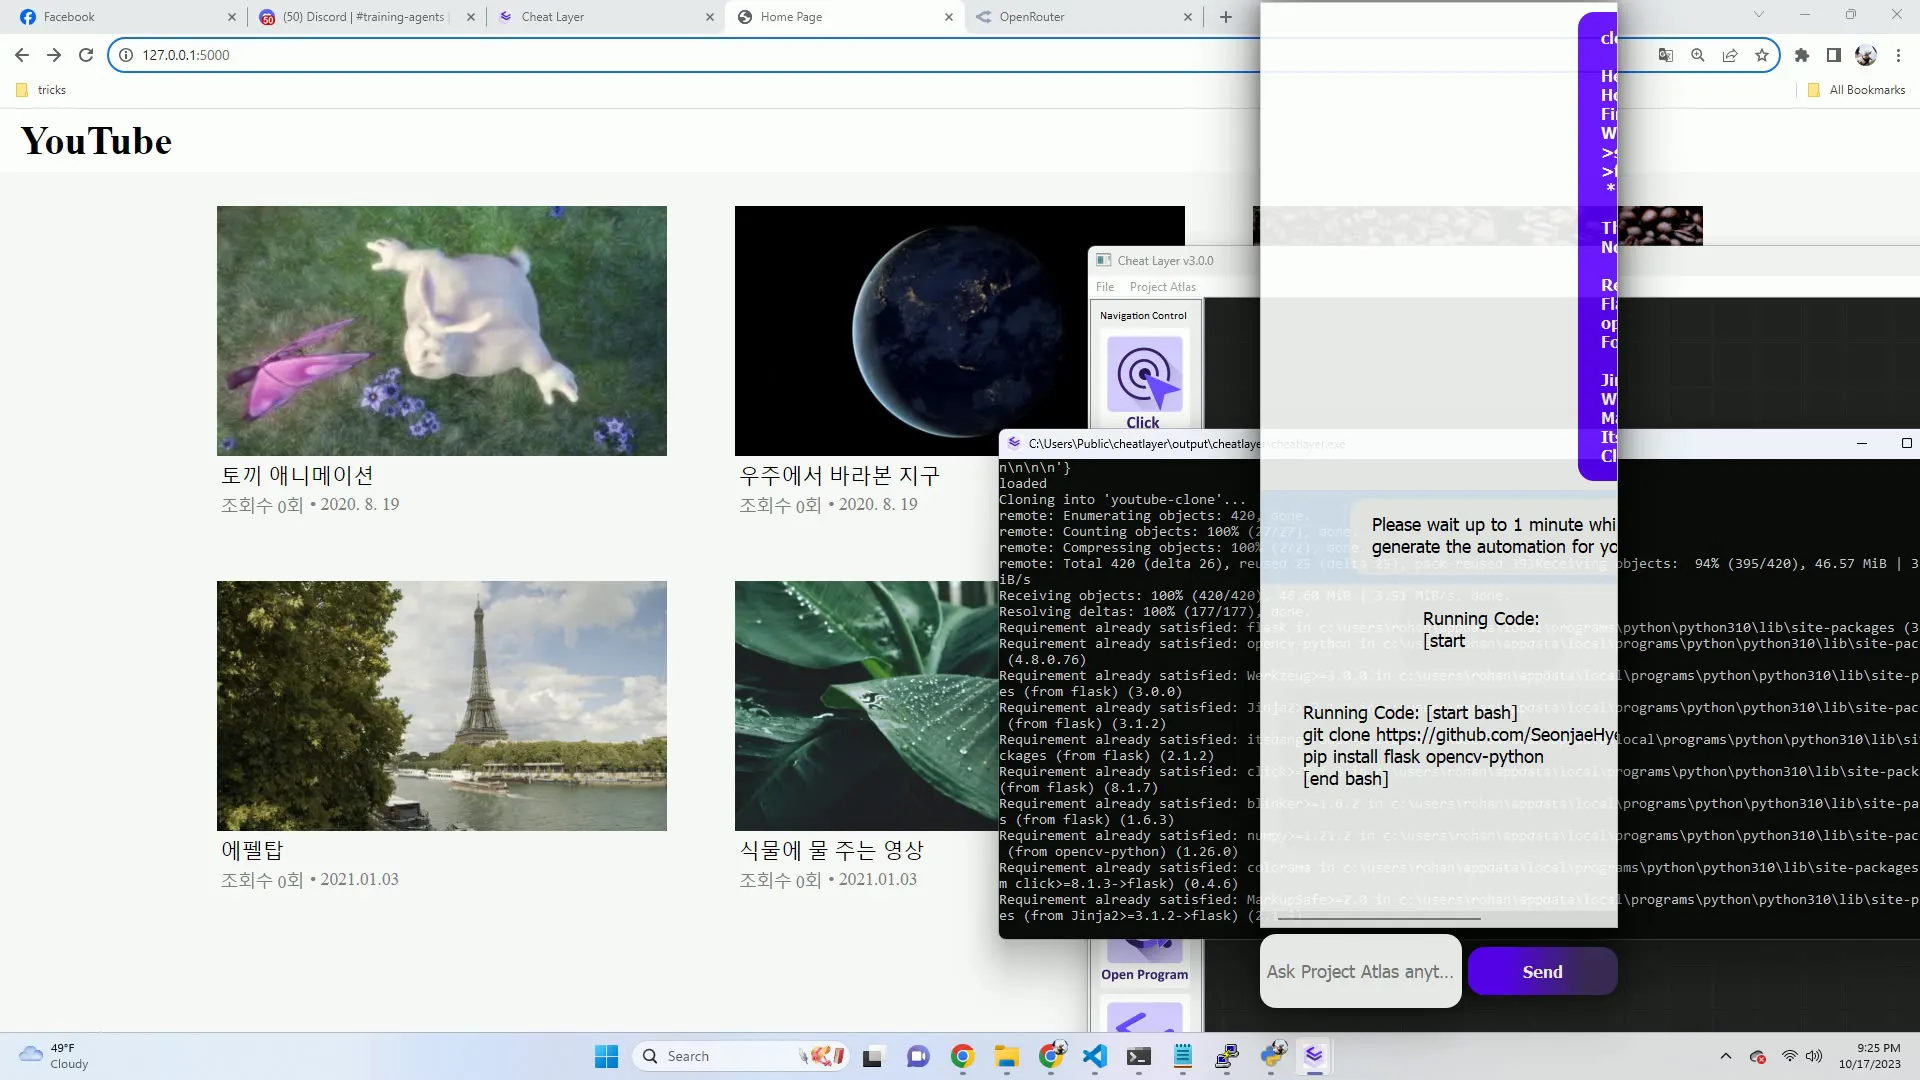Open the File menu in Cheat Layer

pos(1106,286)
